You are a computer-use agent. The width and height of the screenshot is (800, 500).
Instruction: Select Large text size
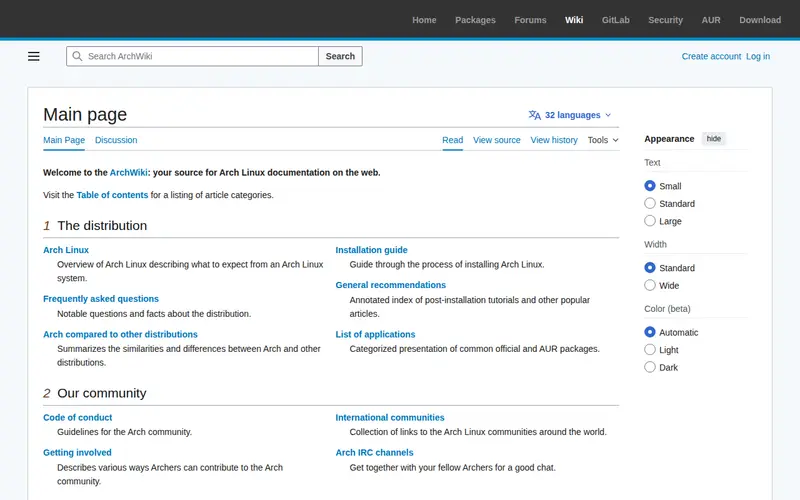coord(649,220)
